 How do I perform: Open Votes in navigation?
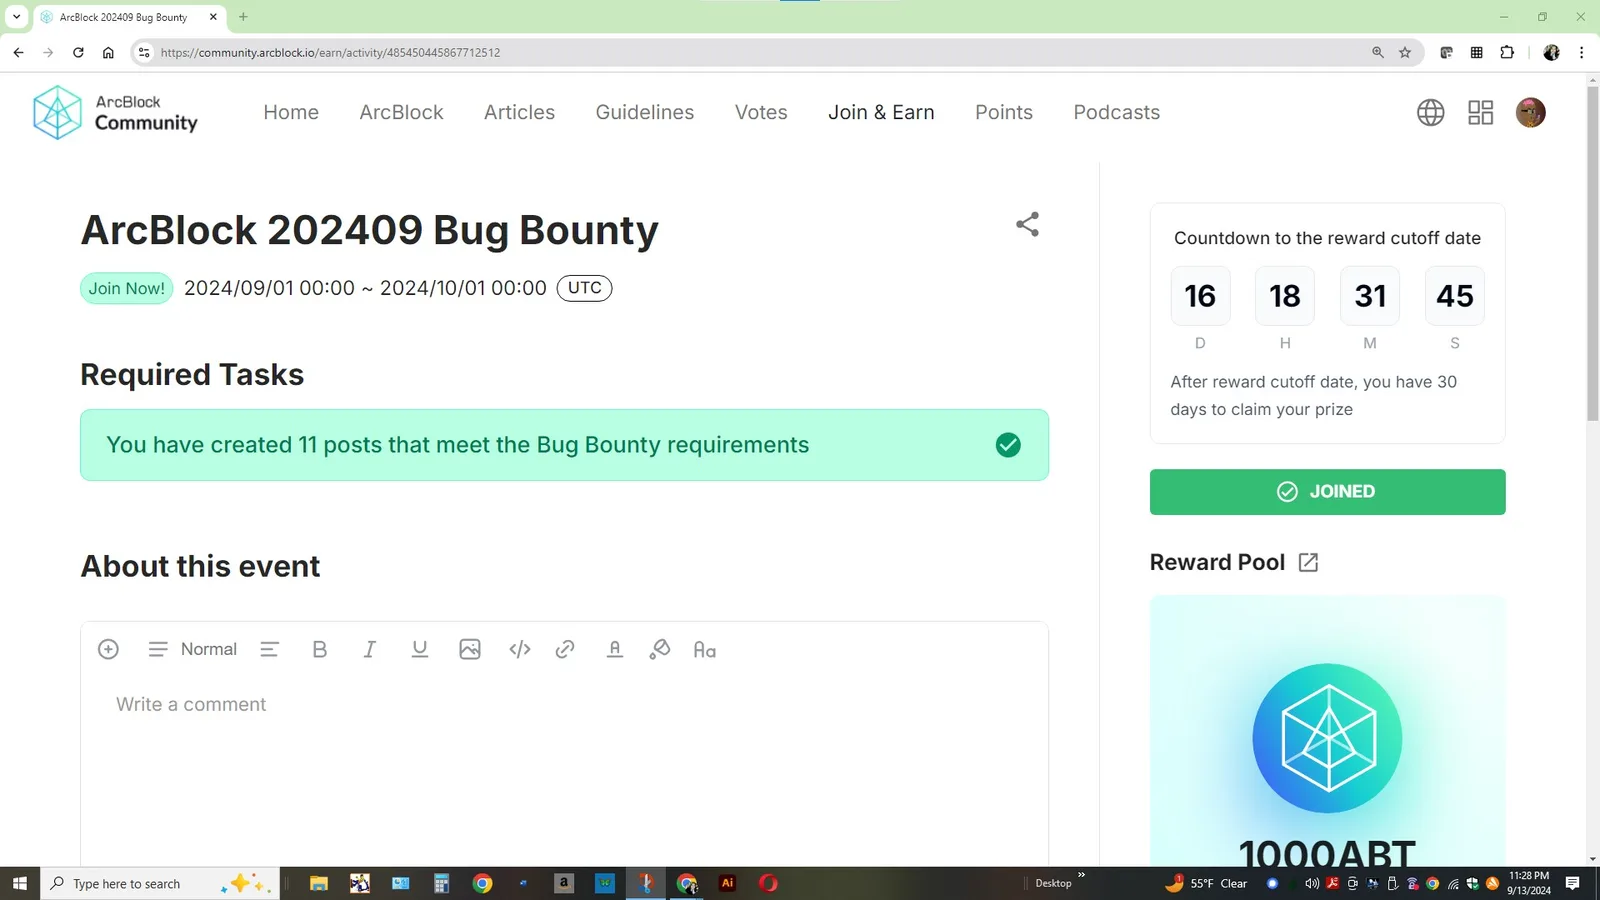tap(761, 113)
